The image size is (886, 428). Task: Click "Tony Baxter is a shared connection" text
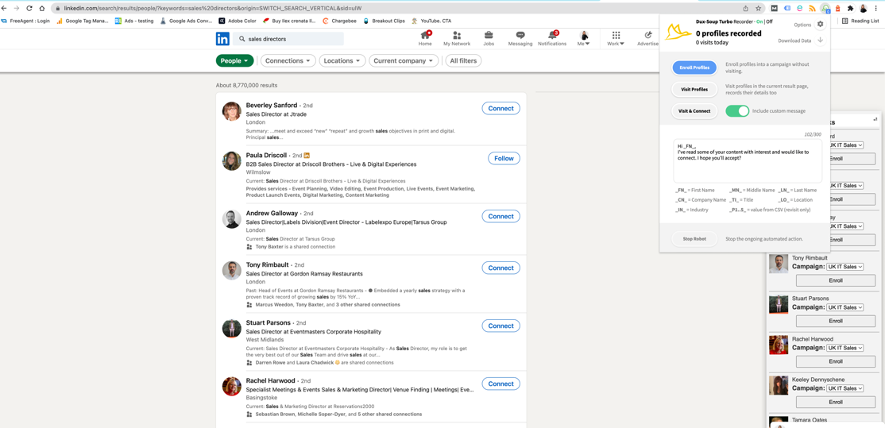click(x=295, y=247)
